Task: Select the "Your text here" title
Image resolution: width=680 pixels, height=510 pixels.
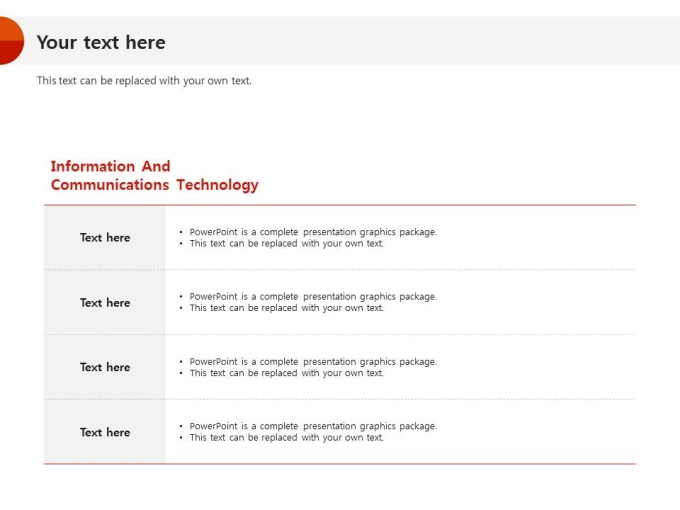Action: pos(101,42)
